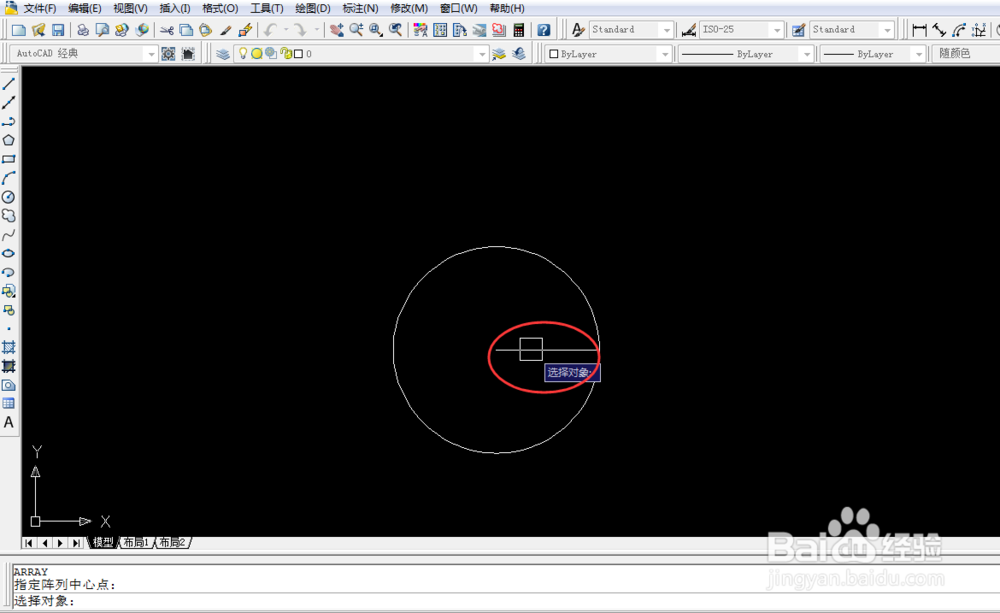Click the Zoom Previous icon
This screenshot has width=1000, height=613.
(395, 30)
